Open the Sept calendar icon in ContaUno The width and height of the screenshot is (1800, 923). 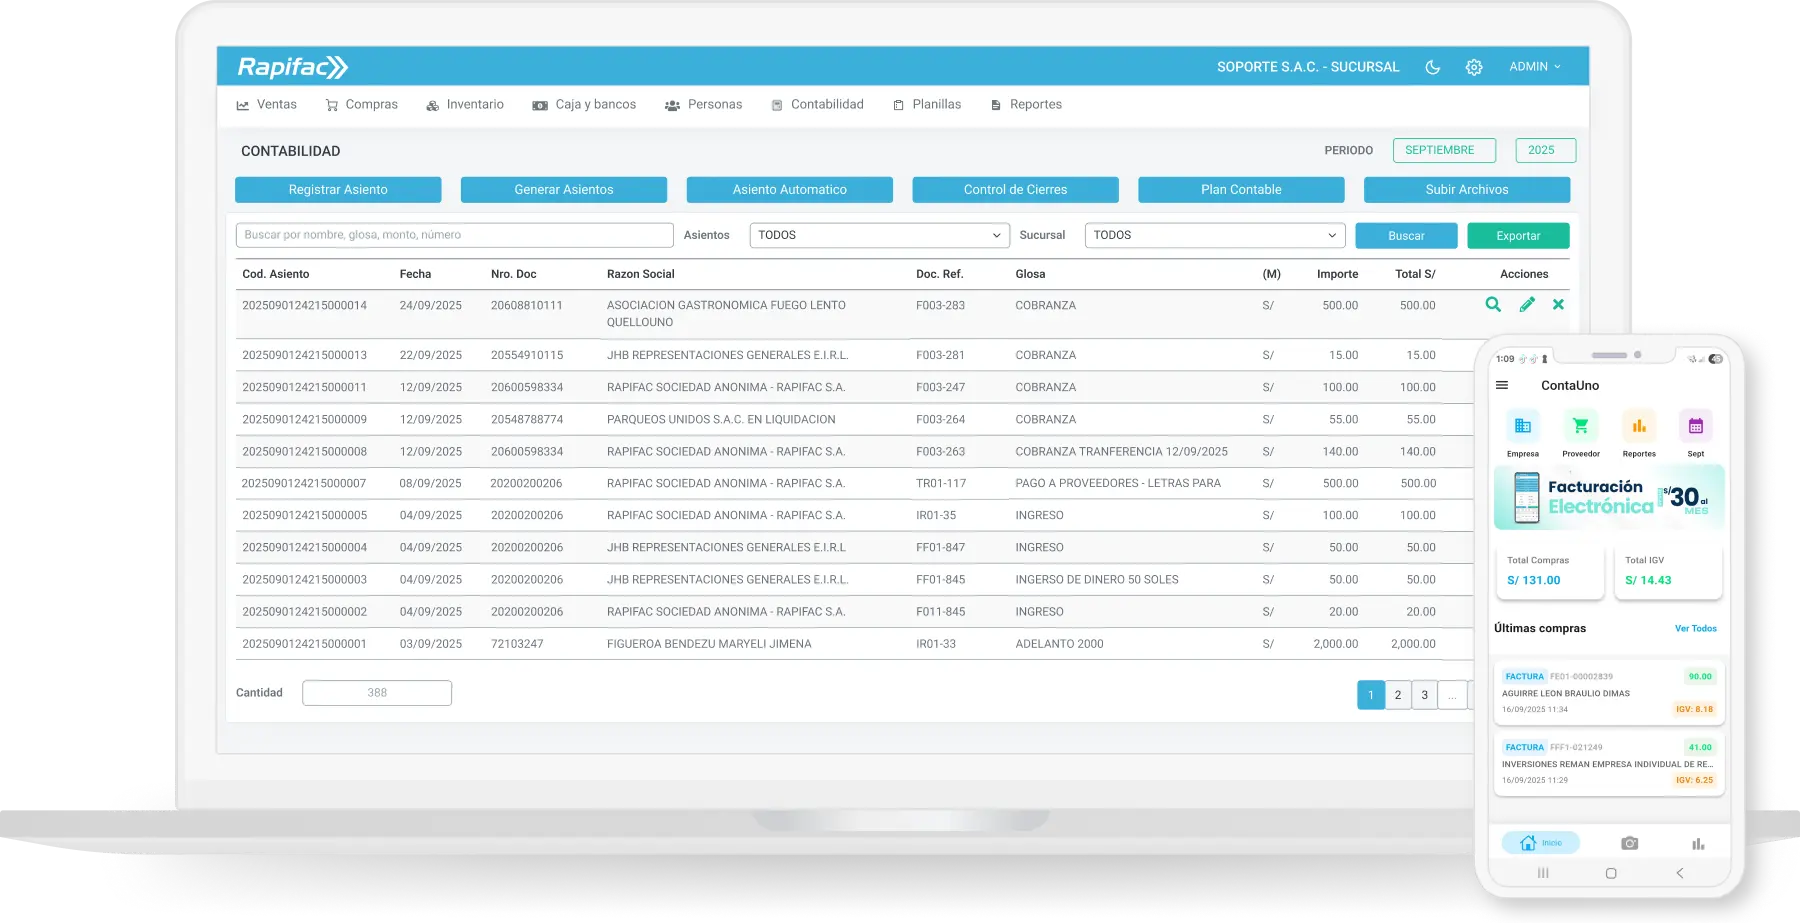coord(1696,427)
